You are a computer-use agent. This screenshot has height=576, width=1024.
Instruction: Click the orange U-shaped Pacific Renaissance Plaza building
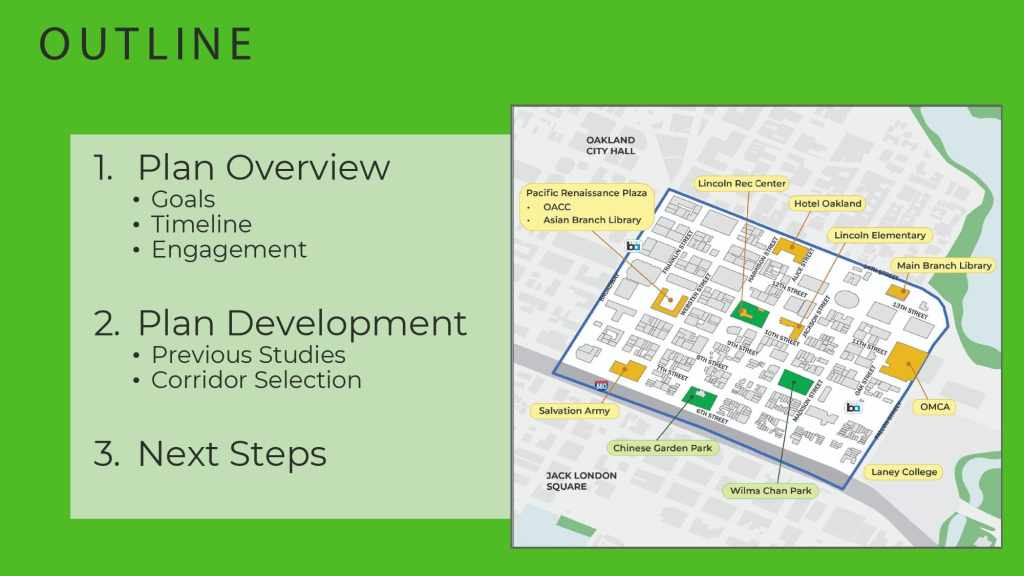[668, 299]
